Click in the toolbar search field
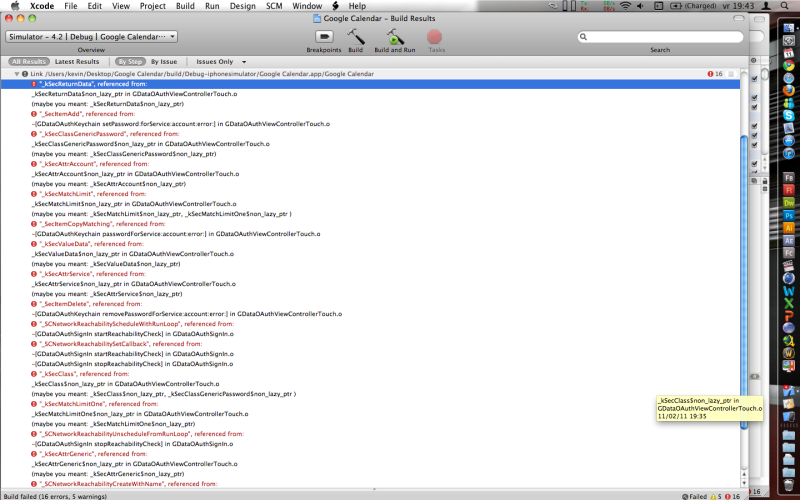Screen dimensions: 800x500 click(x=660, y=37)
